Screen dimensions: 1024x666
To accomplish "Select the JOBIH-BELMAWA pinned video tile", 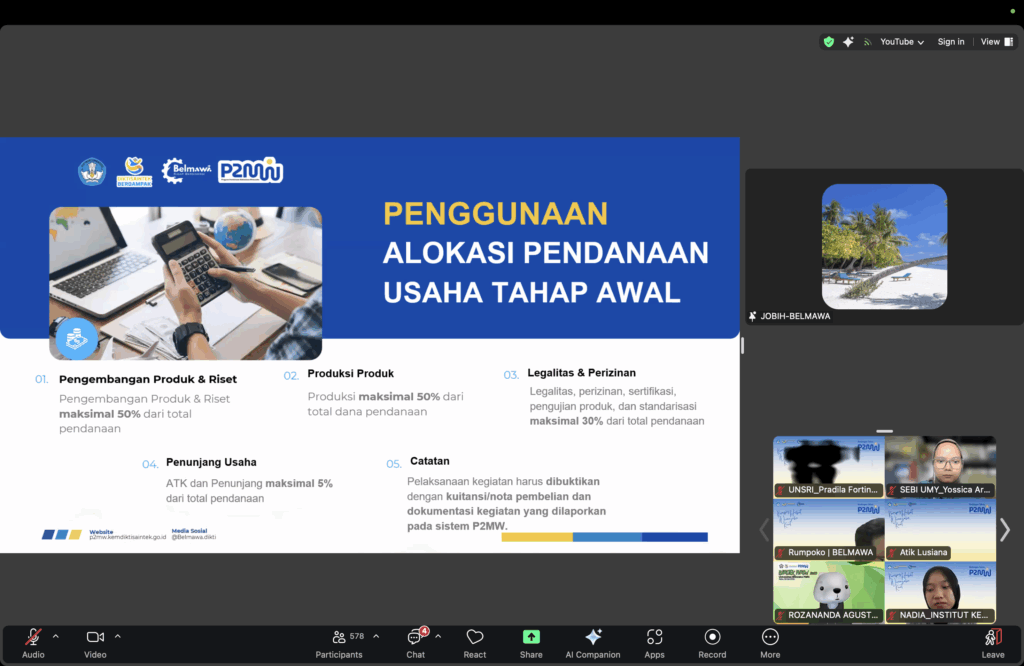I will [884, 247].
